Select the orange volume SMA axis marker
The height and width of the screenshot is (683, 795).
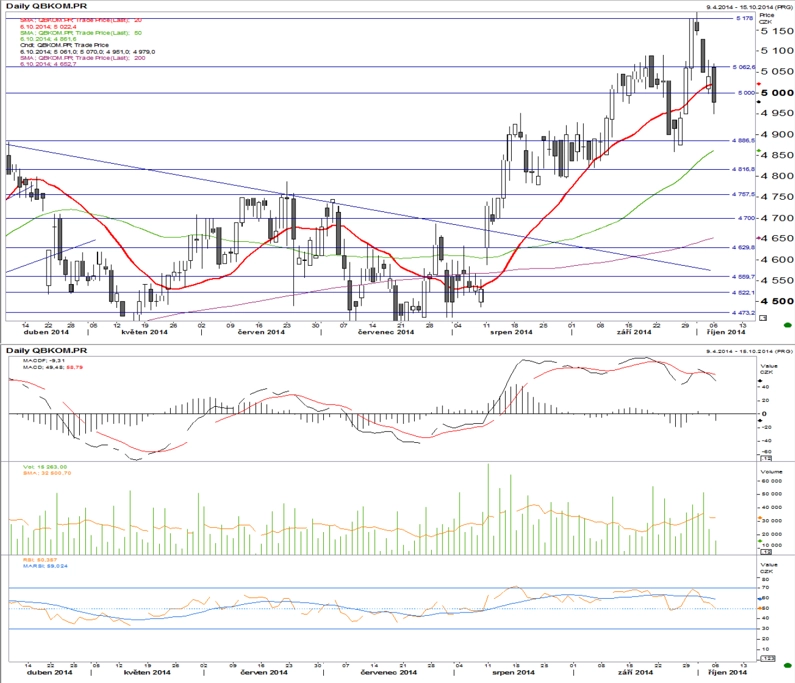point(760,518)
